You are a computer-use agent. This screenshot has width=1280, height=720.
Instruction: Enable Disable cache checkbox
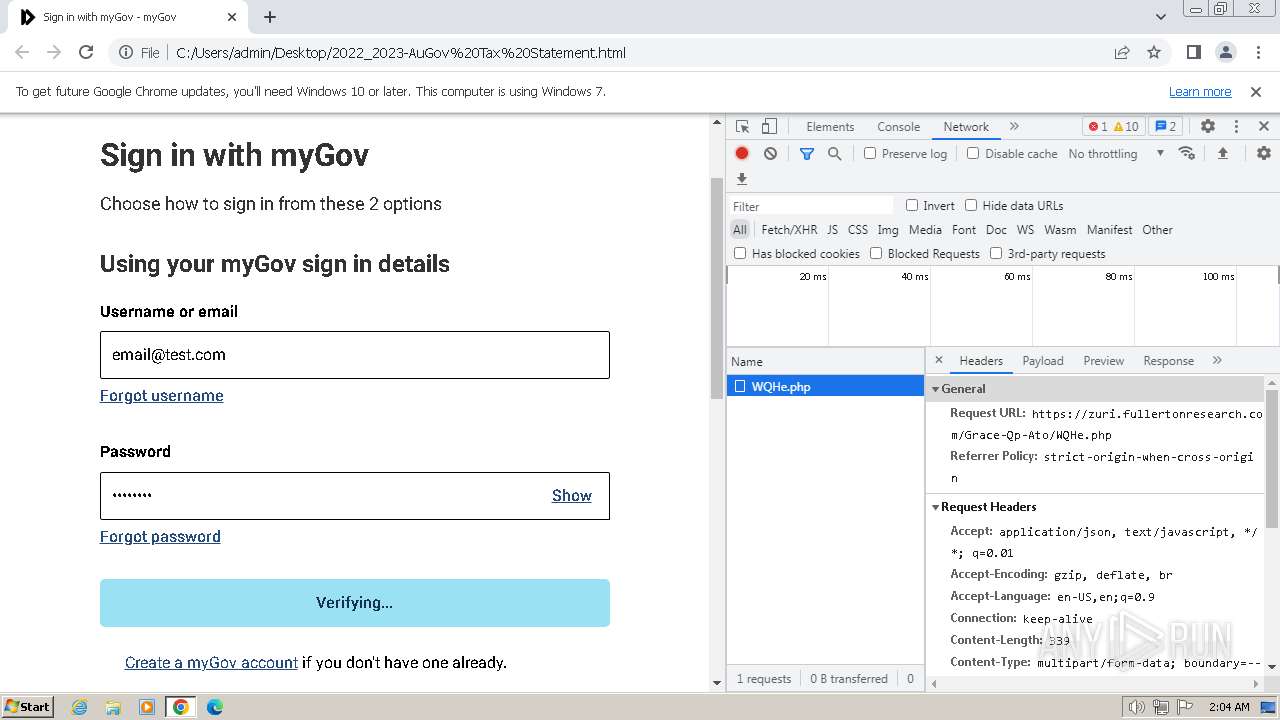(x=973, y=153)
